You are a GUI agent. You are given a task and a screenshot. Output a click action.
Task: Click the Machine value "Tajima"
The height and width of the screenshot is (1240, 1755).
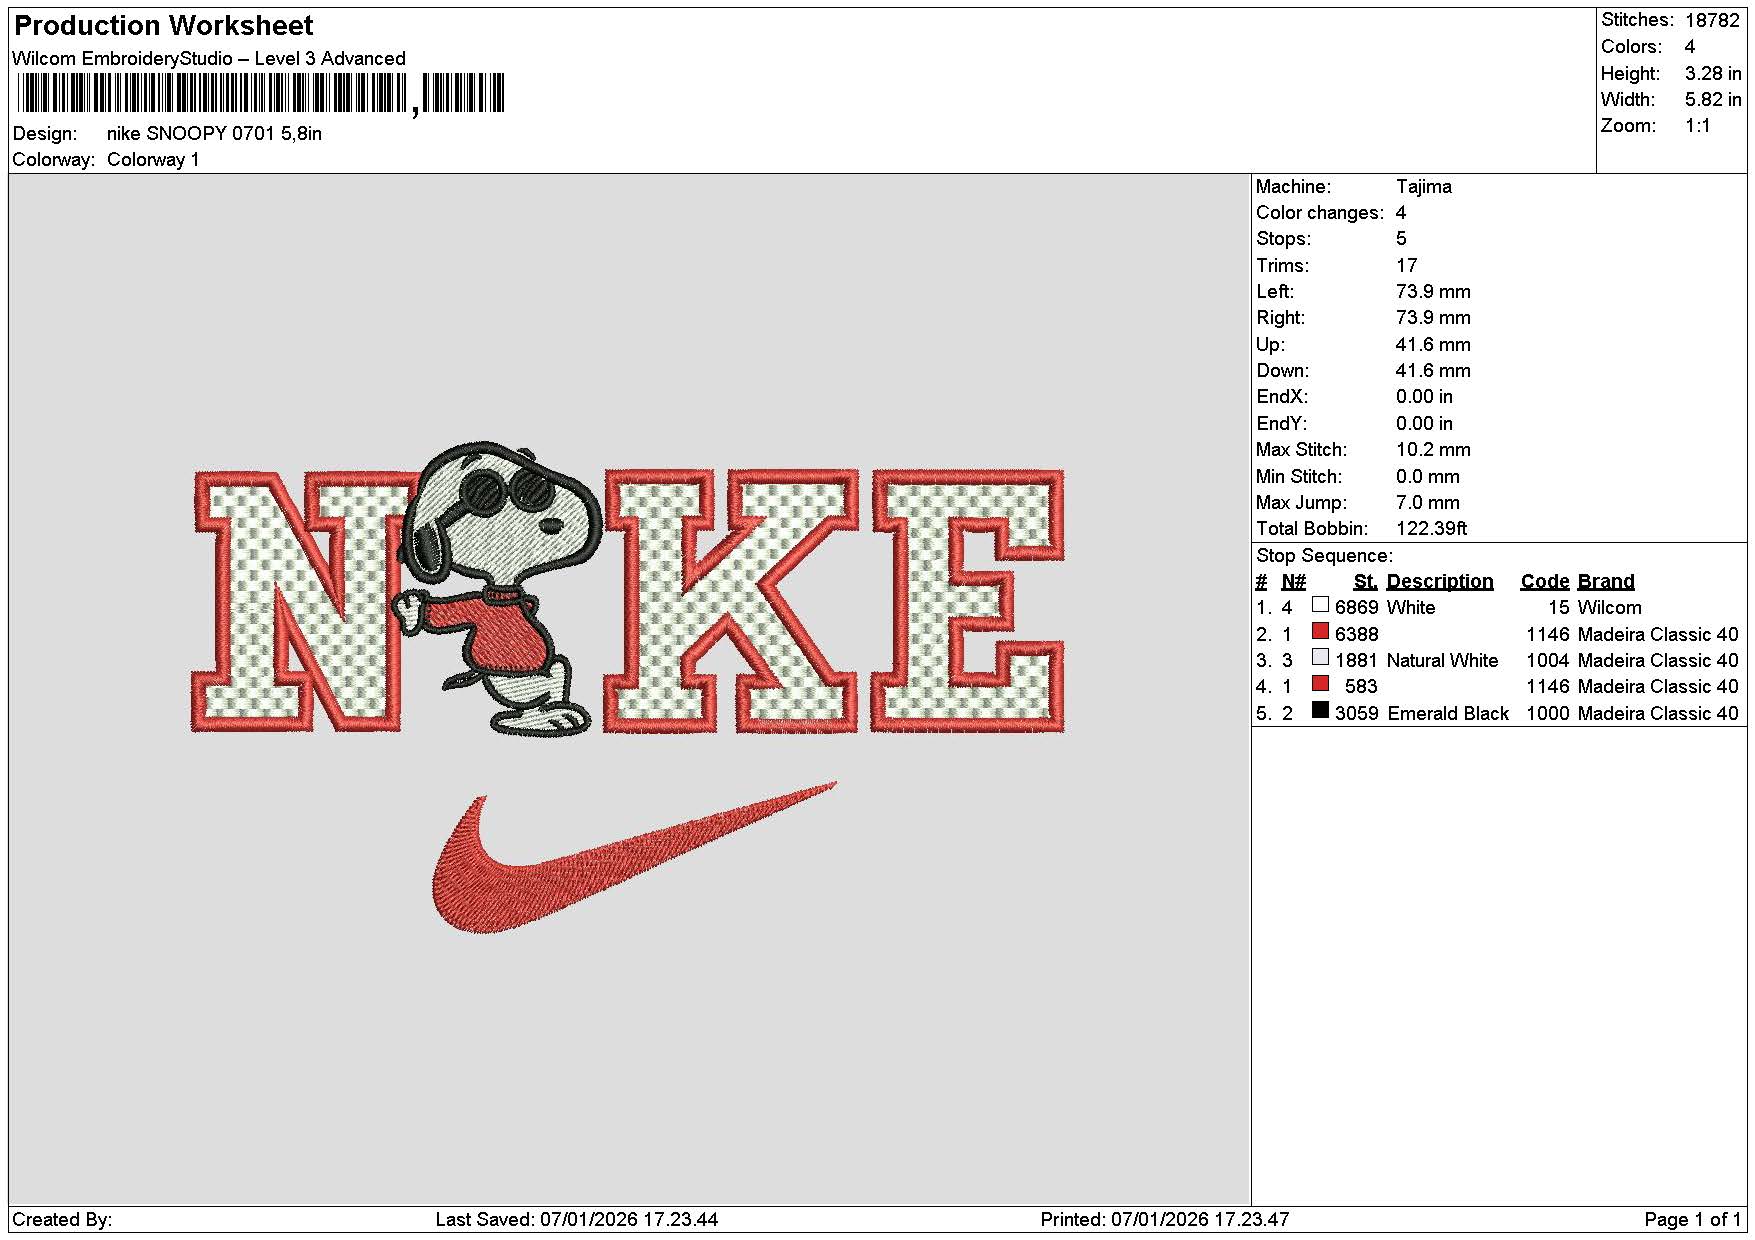click(1424, 186)
